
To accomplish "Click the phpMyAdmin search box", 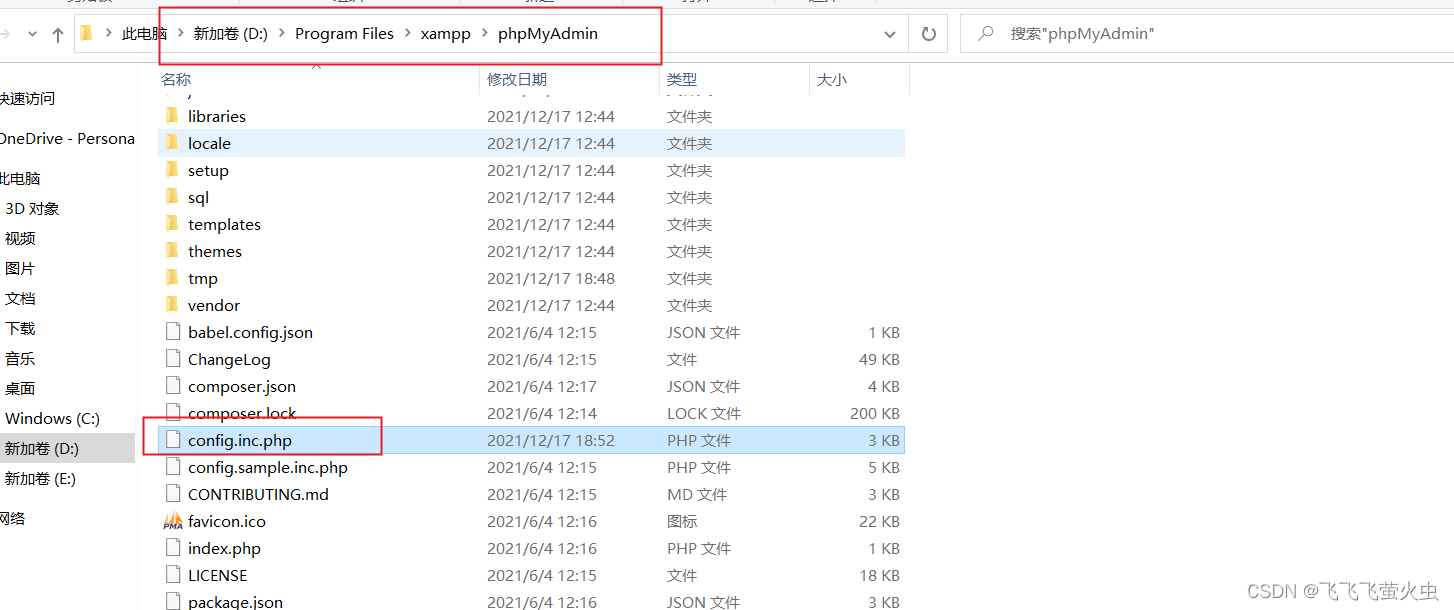I will point(1206,34).
